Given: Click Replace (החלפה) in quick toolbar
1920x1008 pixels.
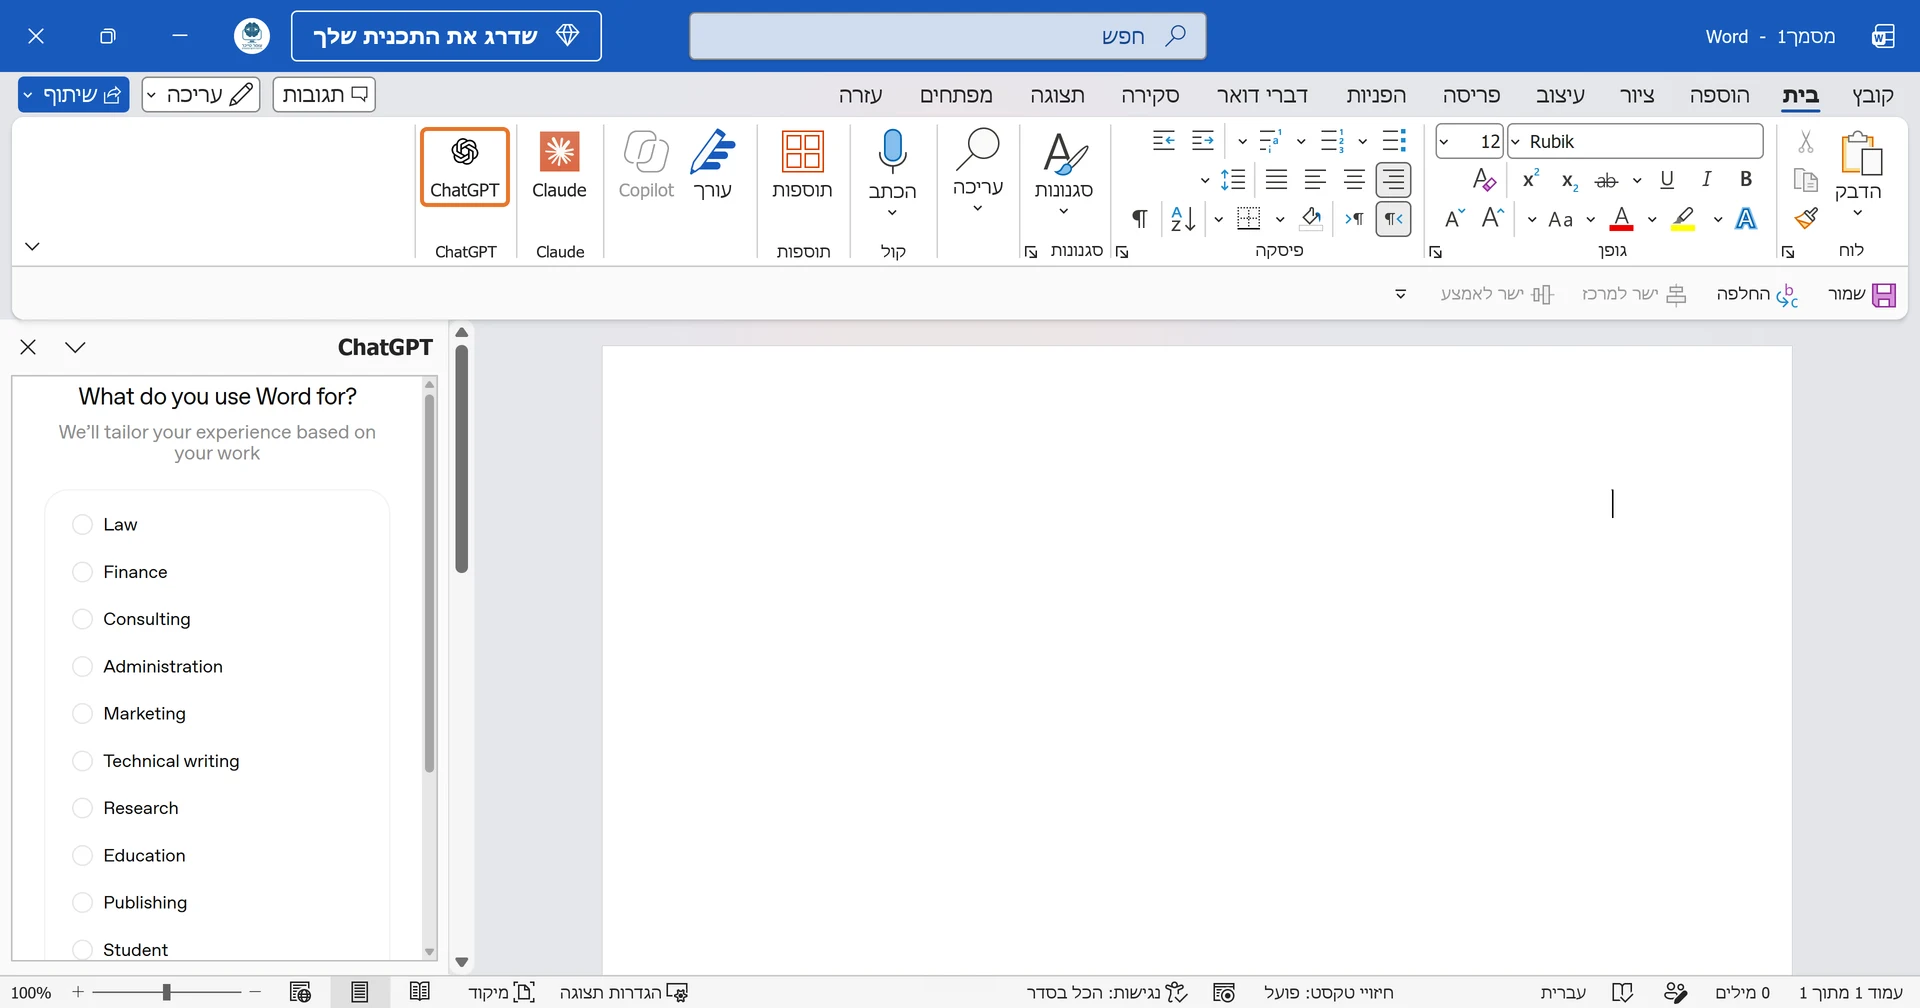Looking at the screenshot, I should point(1757,294).
